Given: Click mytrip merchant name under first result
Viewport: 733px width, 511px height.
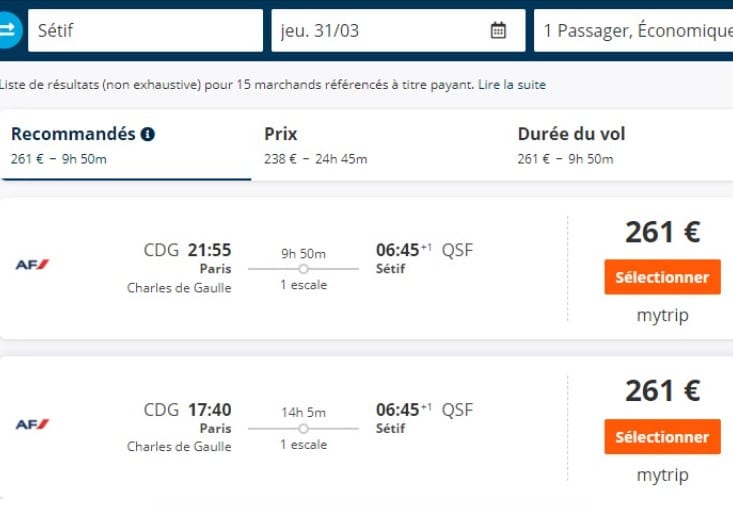Looking at the screenshot, I should click(x=662, y=315).
